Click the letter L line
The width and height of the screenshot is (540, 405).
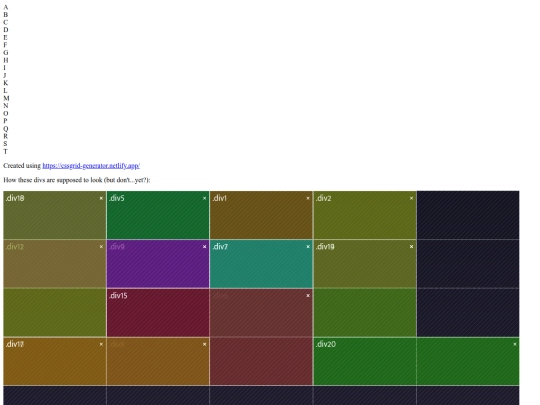pyautogui.click(x=5, y=90)
